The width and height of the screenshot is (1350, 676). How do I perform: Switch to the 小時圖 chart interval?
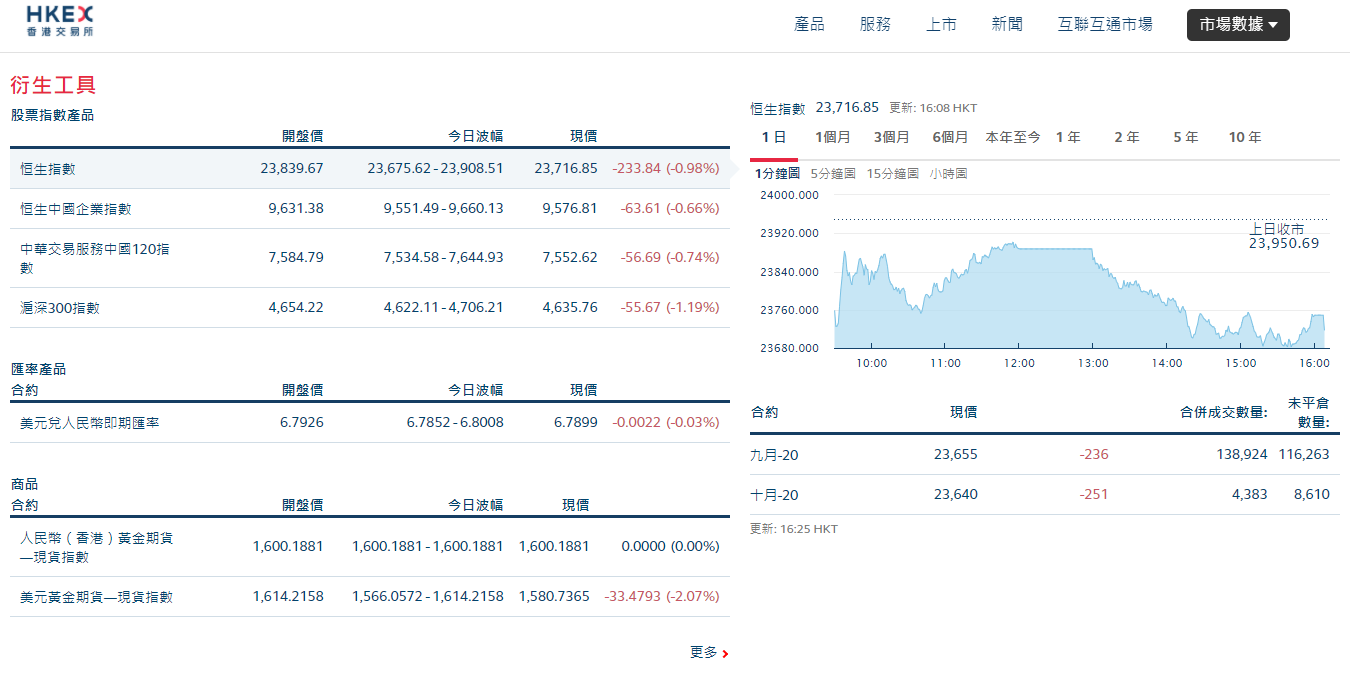point(948,174)
